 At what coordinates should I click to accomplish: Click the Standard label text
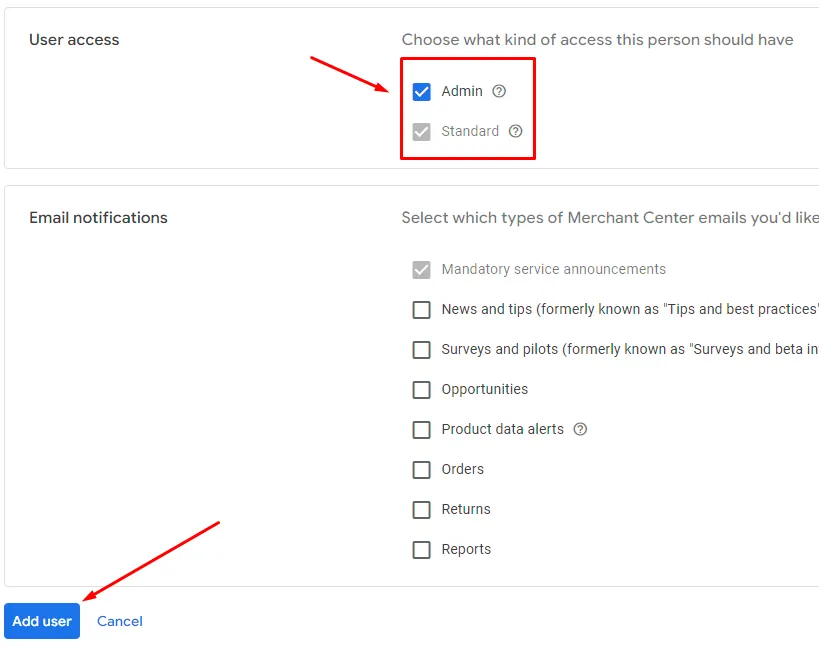pos(470,131)
